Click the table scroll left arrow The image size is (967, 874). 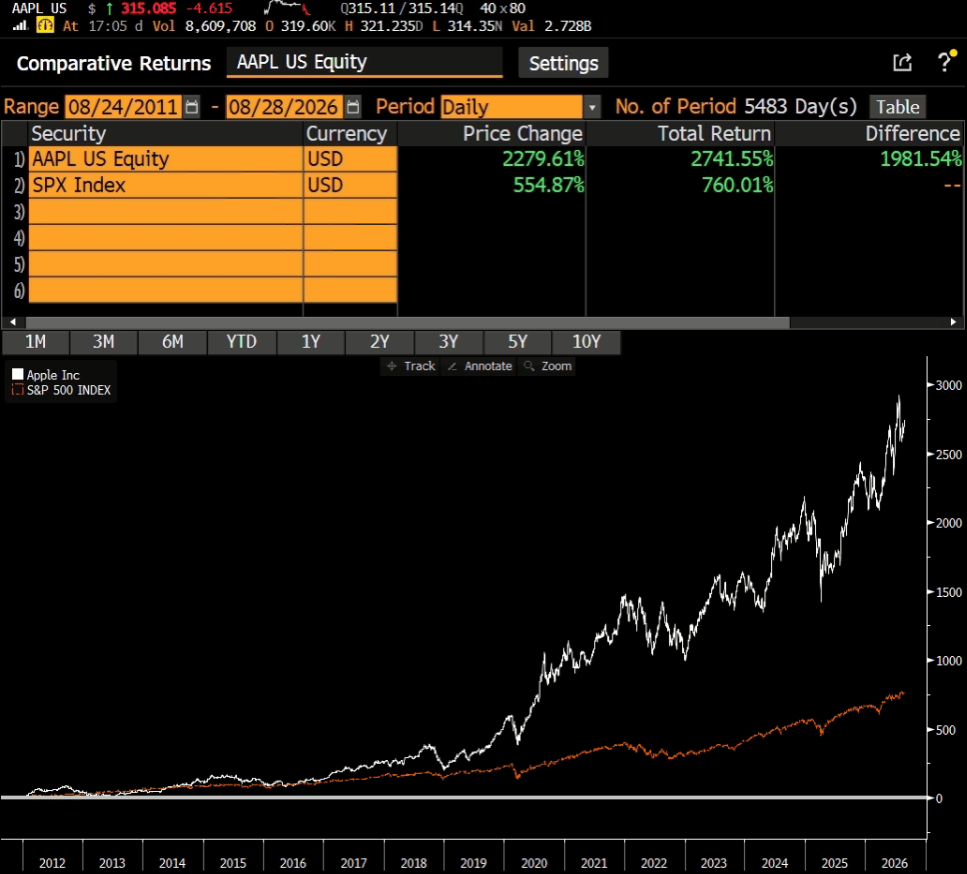pyautogui.click(x=13, y=322)
